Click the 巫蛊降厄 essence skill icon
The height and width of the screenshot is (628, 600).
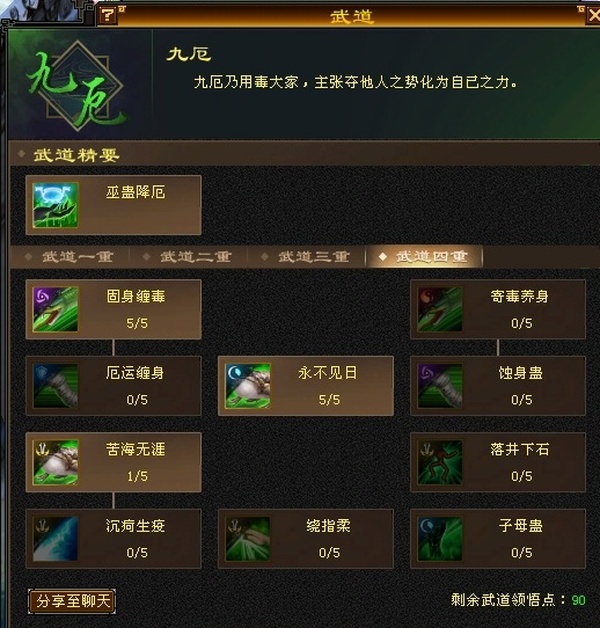[x=55, y=205]
